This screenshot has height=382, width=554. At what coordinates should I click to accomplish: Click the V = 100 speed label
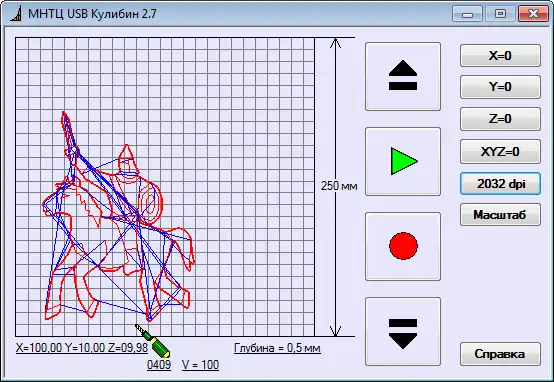(x=200, y=365)
